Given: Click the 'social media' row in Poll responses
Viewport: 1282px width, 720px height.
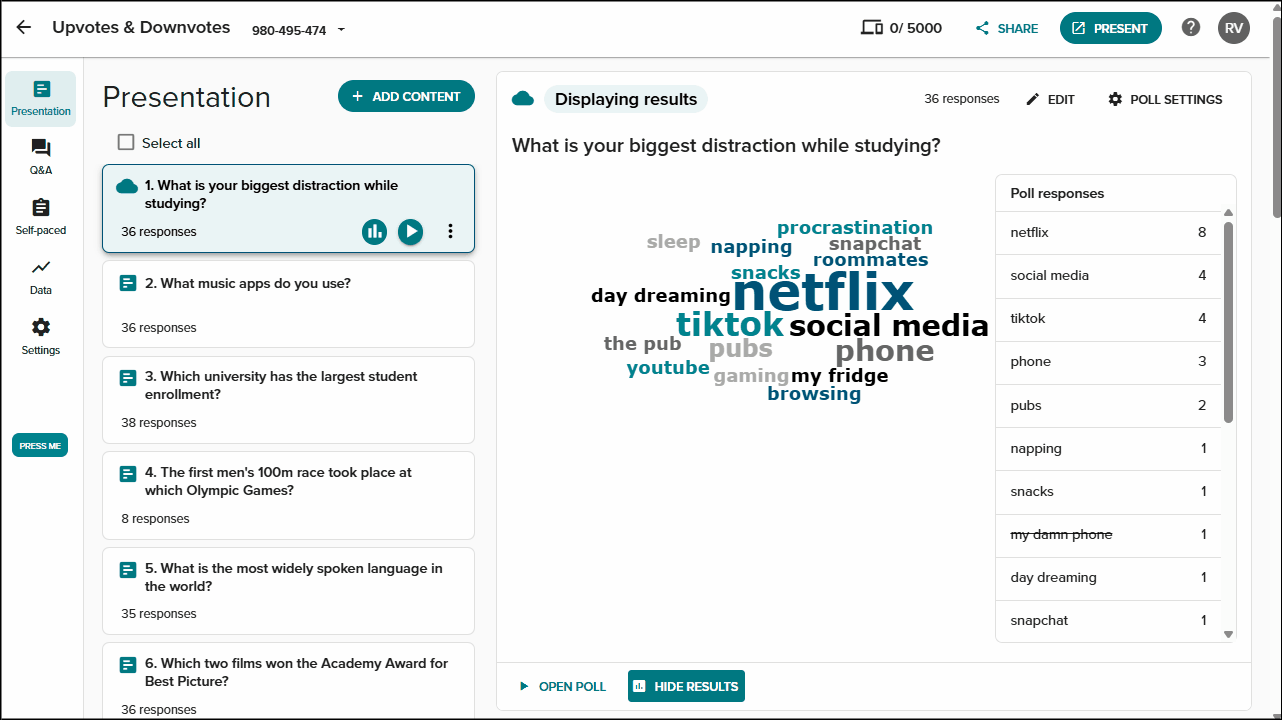Looking at the screenshot, I should pyautogui.click(x=1108, y=275).
